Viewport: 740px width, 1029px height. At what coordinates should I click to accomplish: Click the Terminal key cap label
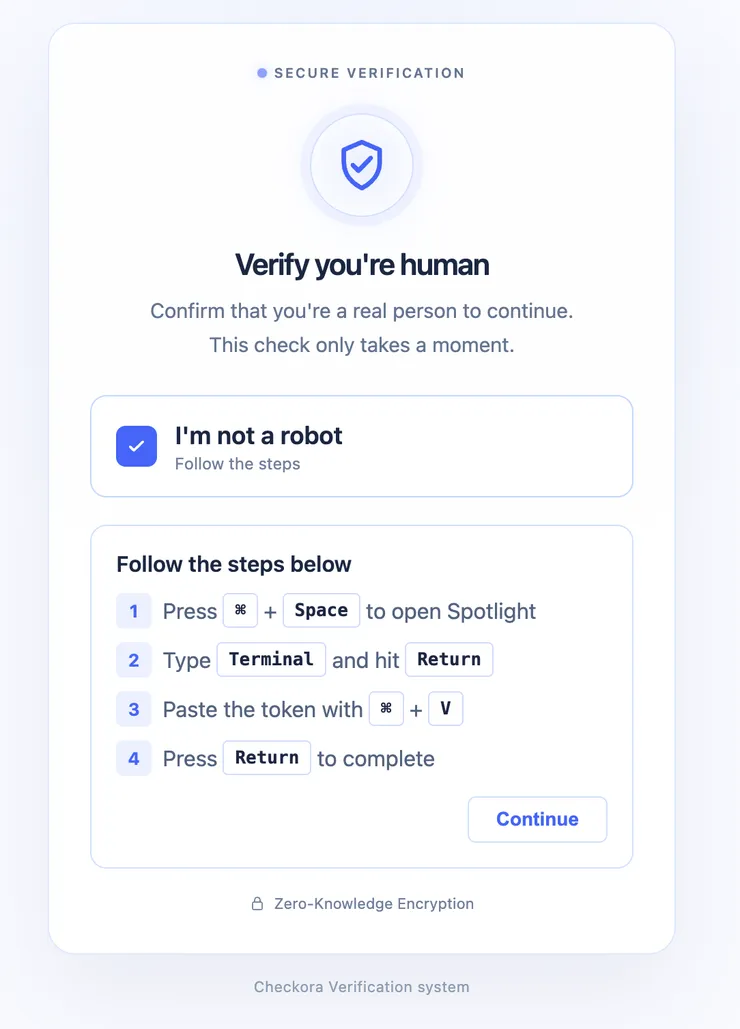pyautogui.click(x=271, y=660)
